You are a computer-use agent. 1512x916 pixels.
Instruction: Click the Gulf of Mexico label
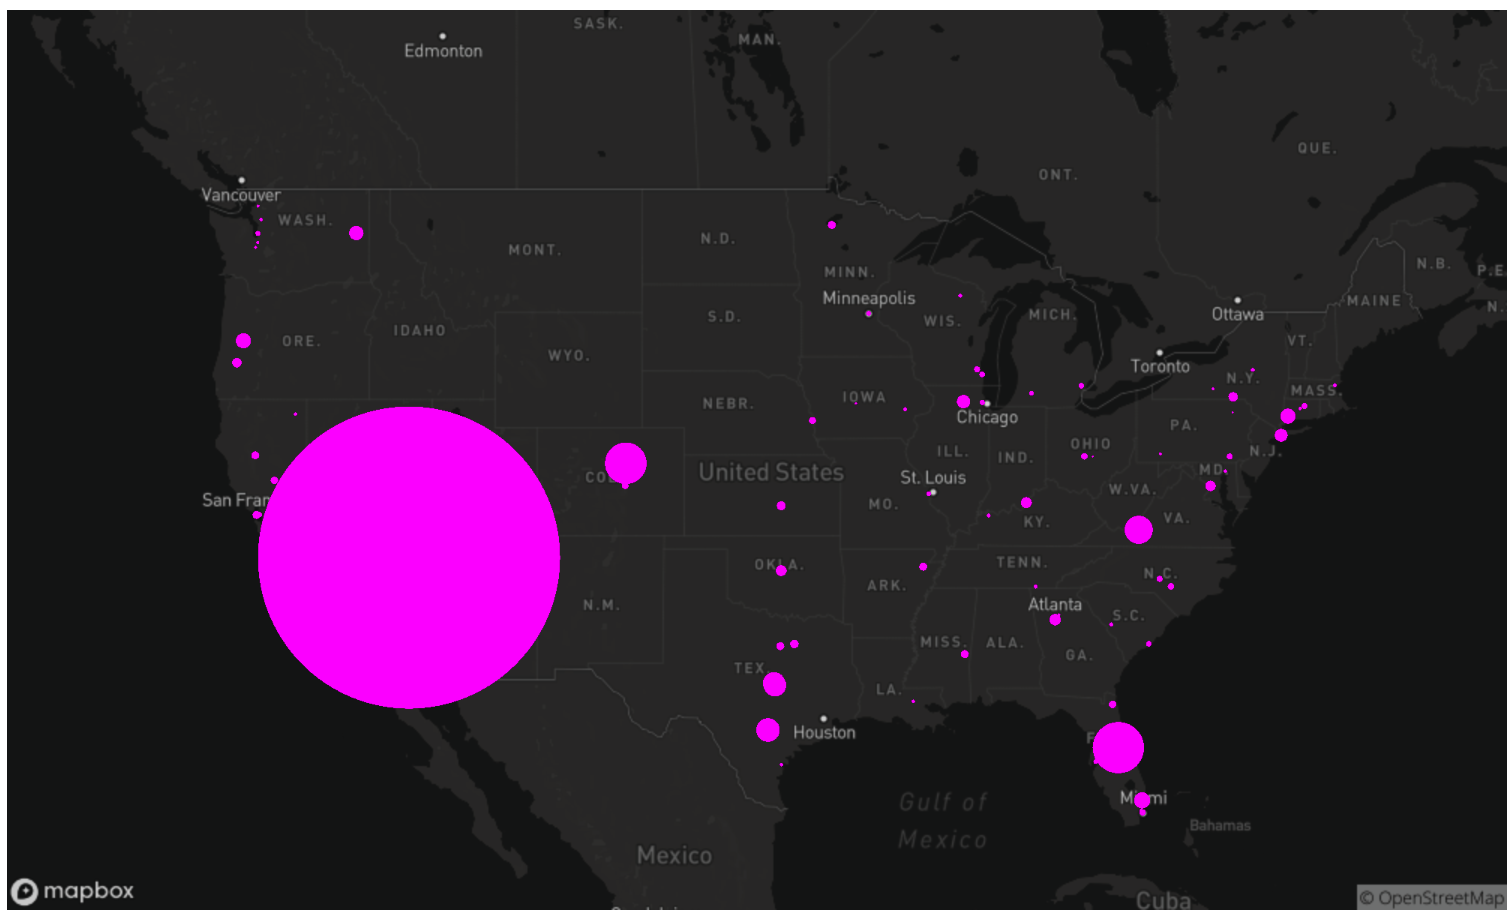pos(942,820)
